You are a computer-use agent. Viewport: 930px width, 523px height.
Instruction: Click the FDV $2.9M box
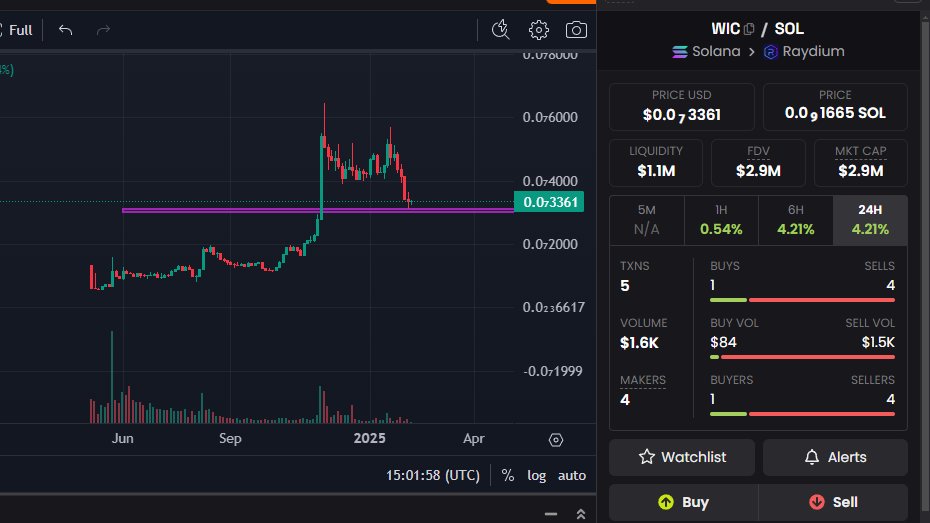[x=758, y=163]
